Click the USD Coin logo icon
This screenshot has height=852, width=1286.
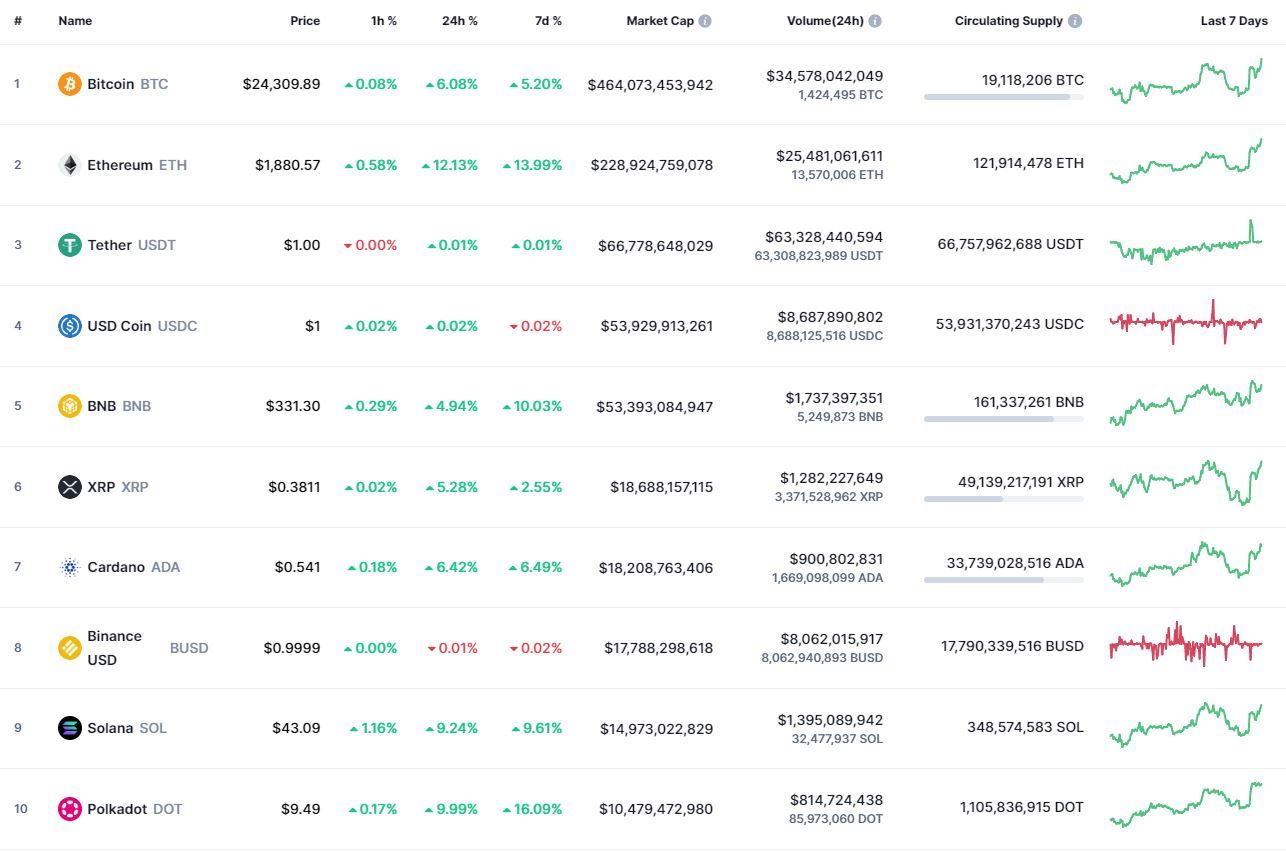click(x=69, y=326)
